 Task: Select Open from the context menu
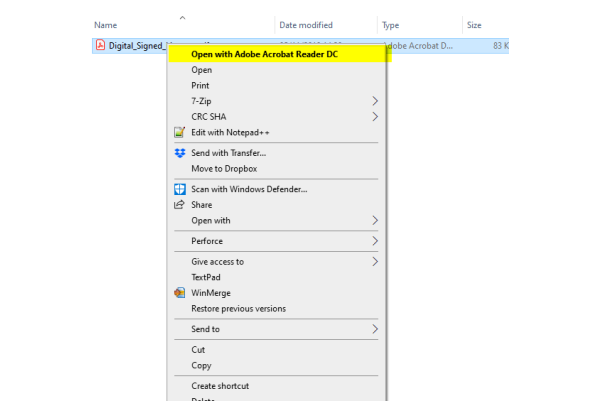[x=277, y=70]
